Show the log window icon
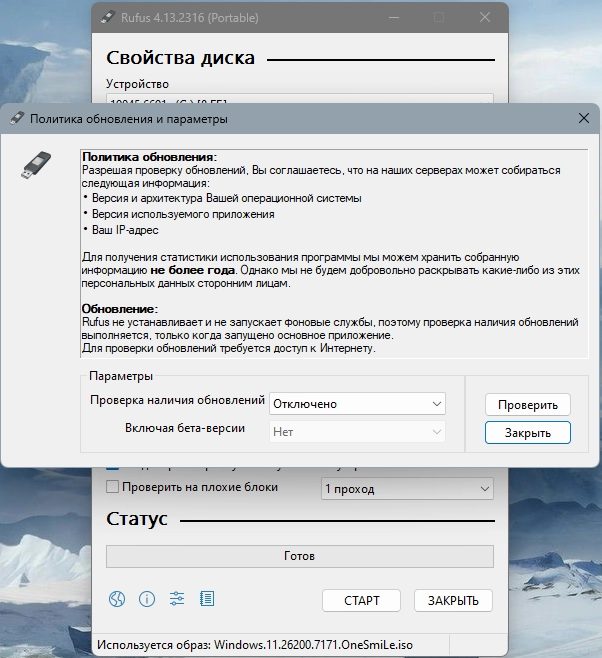The image size is (602, 658). pyautogui.click(x=207, y=599)
